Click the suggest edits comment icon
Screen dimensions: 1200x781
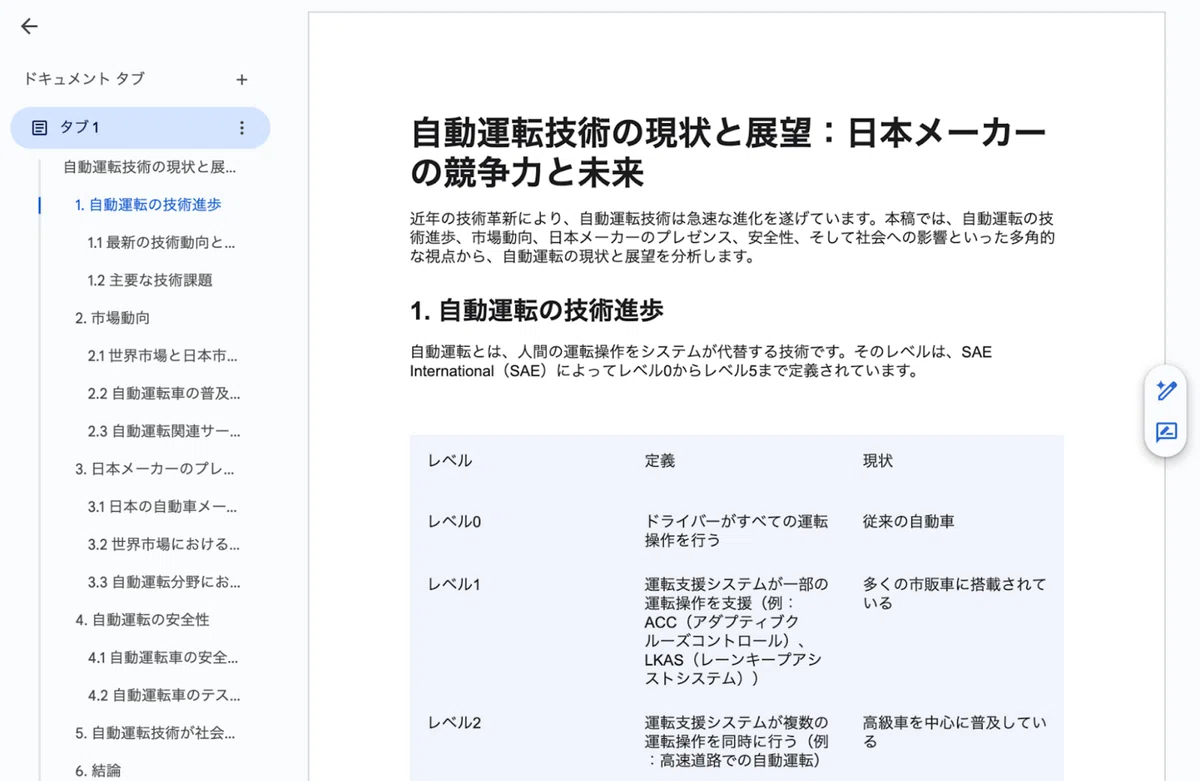(x=1166, y=433)
